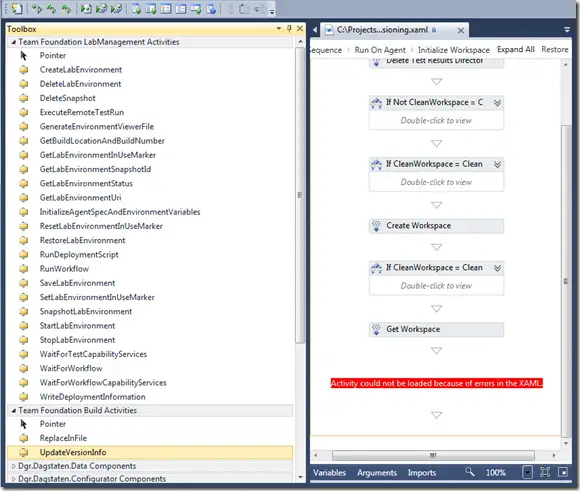This screenshot has width=580, height=491.
Task: Select RunDeploymentScript in the toolbox
Action: [x=79, y=255]
